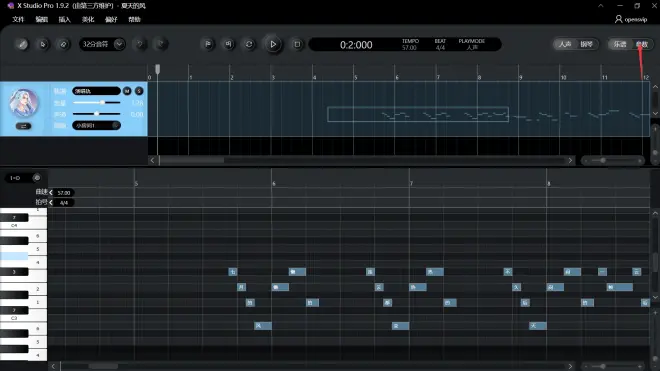Start playback with the Play button
Screen dimensions: 660x371
tap(273, 44)
